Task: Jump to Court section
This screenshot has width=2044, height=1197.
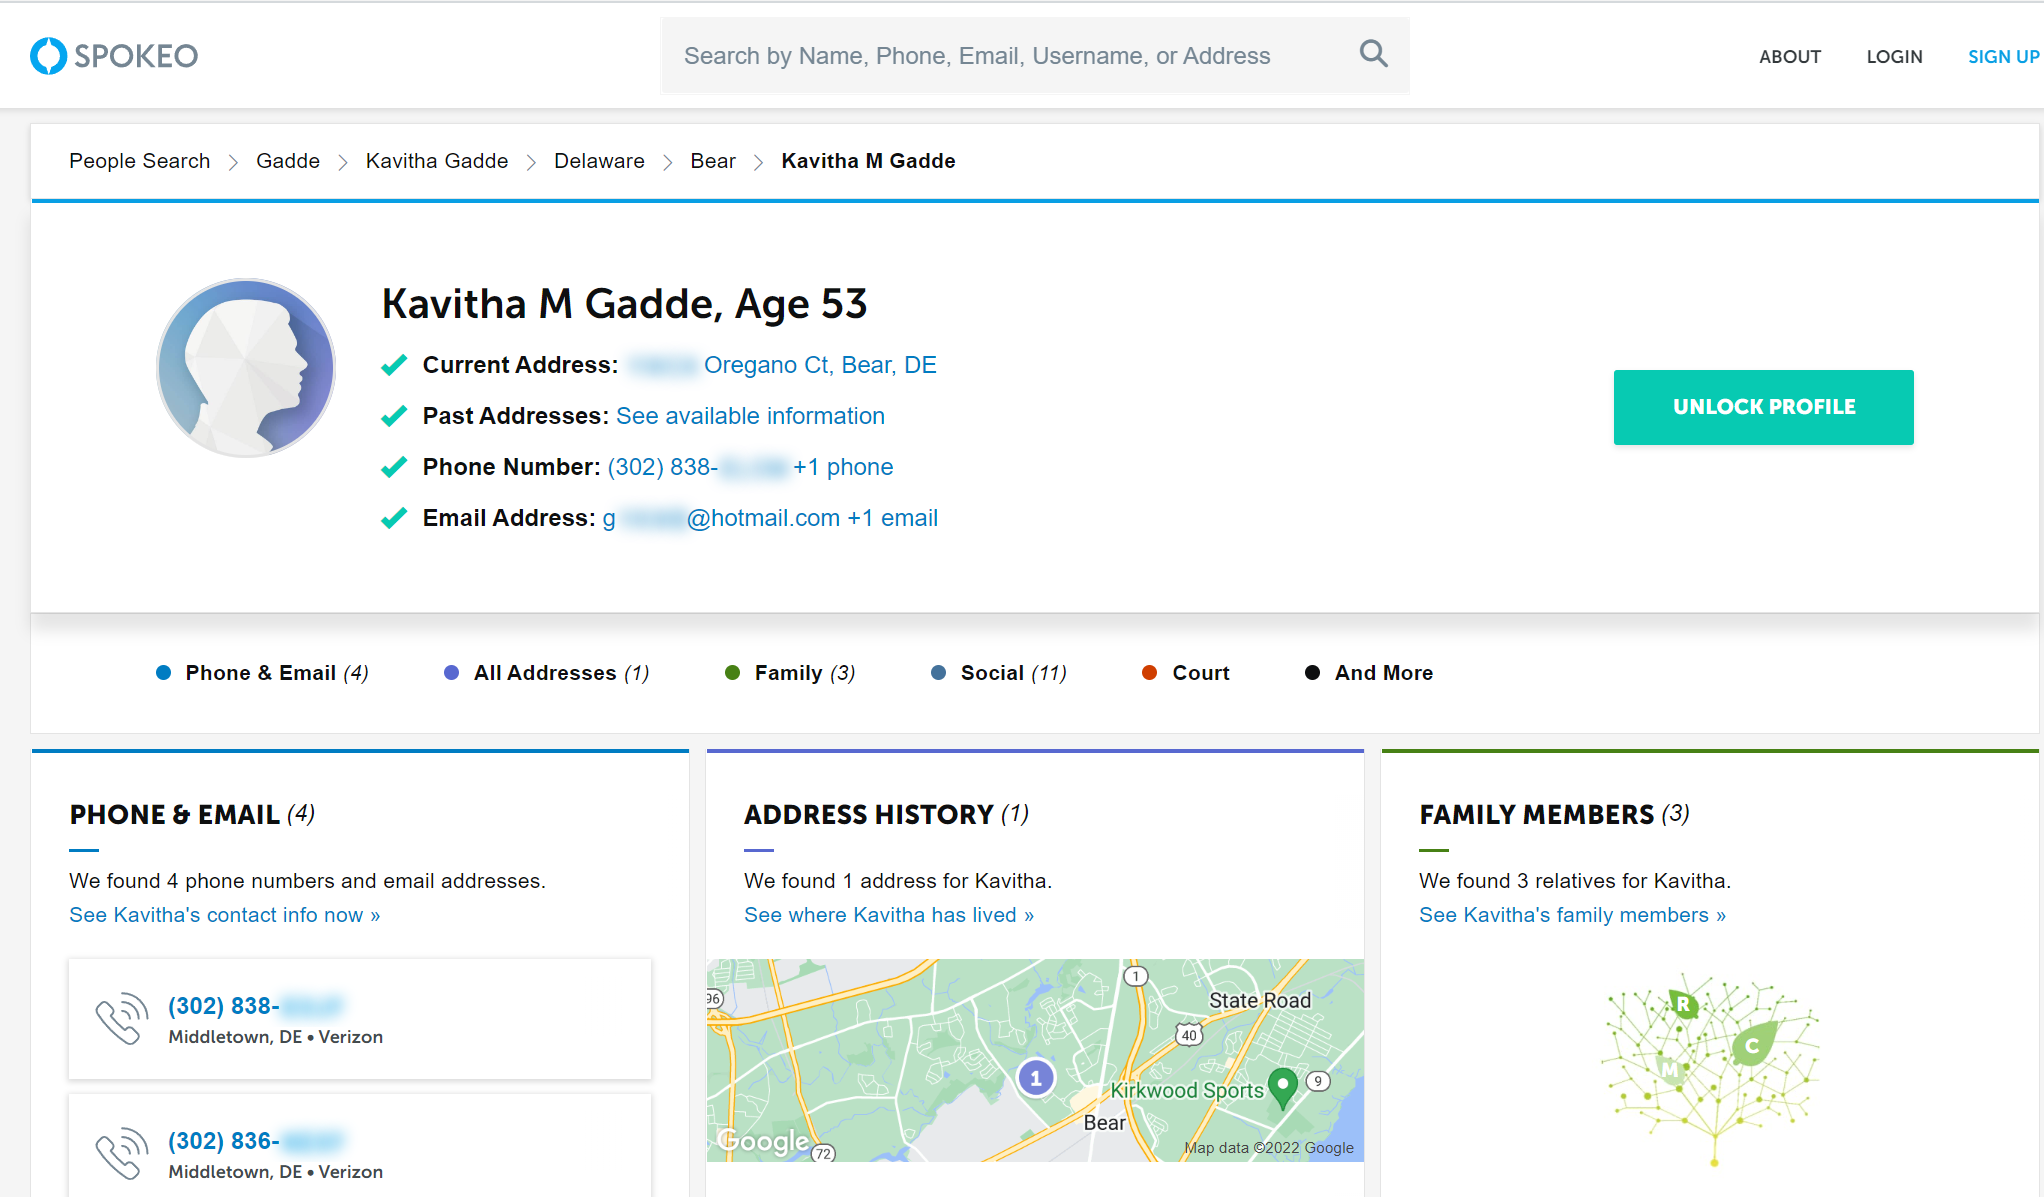Action: [x=1185, y=673]
